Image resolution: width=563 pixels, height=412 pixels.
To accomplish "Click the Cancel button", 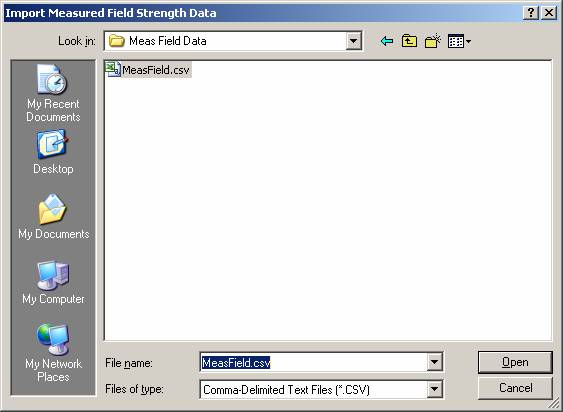I will [515, 388].
